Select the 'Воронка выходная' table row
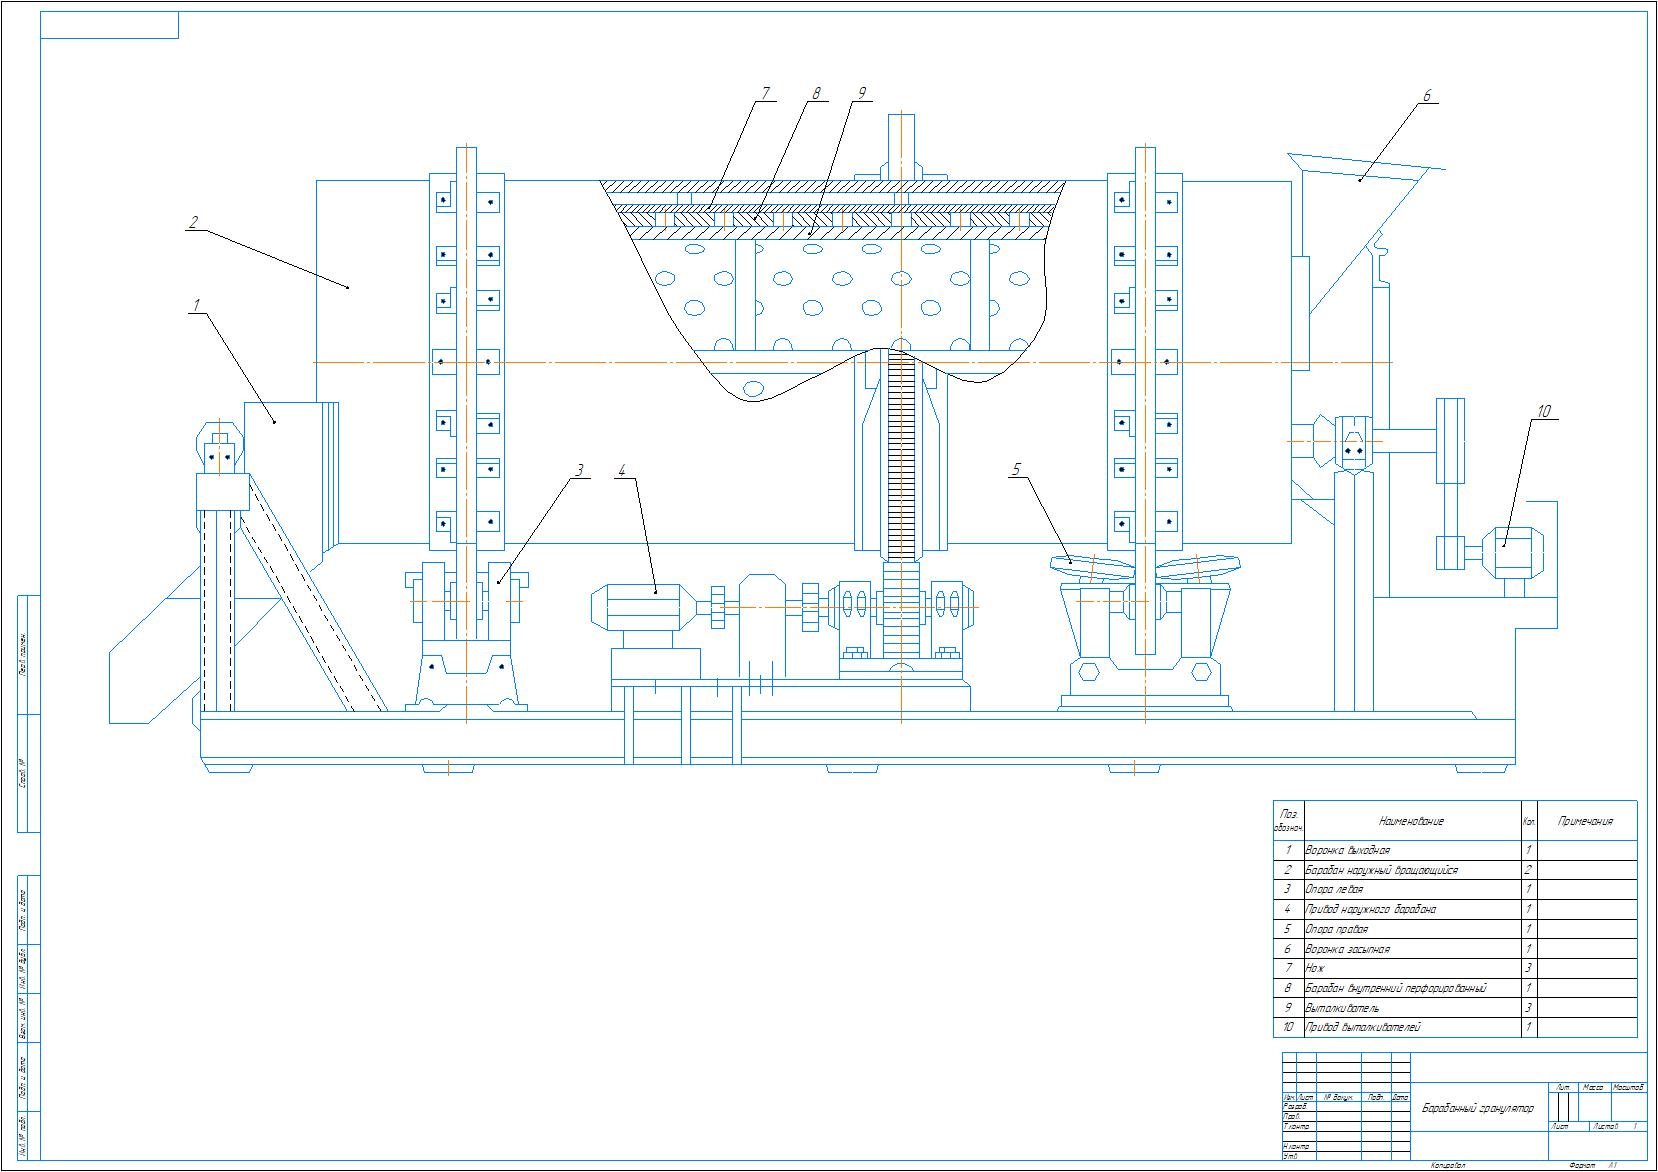This screenshot has height=1172, width=1658. pyautogui.click(x=1348, y=850)
